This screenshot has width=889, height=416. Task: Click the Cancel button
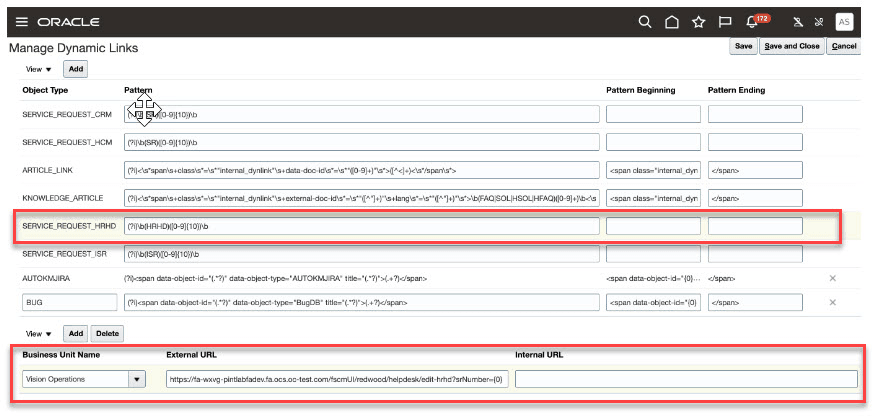[843, 46]
